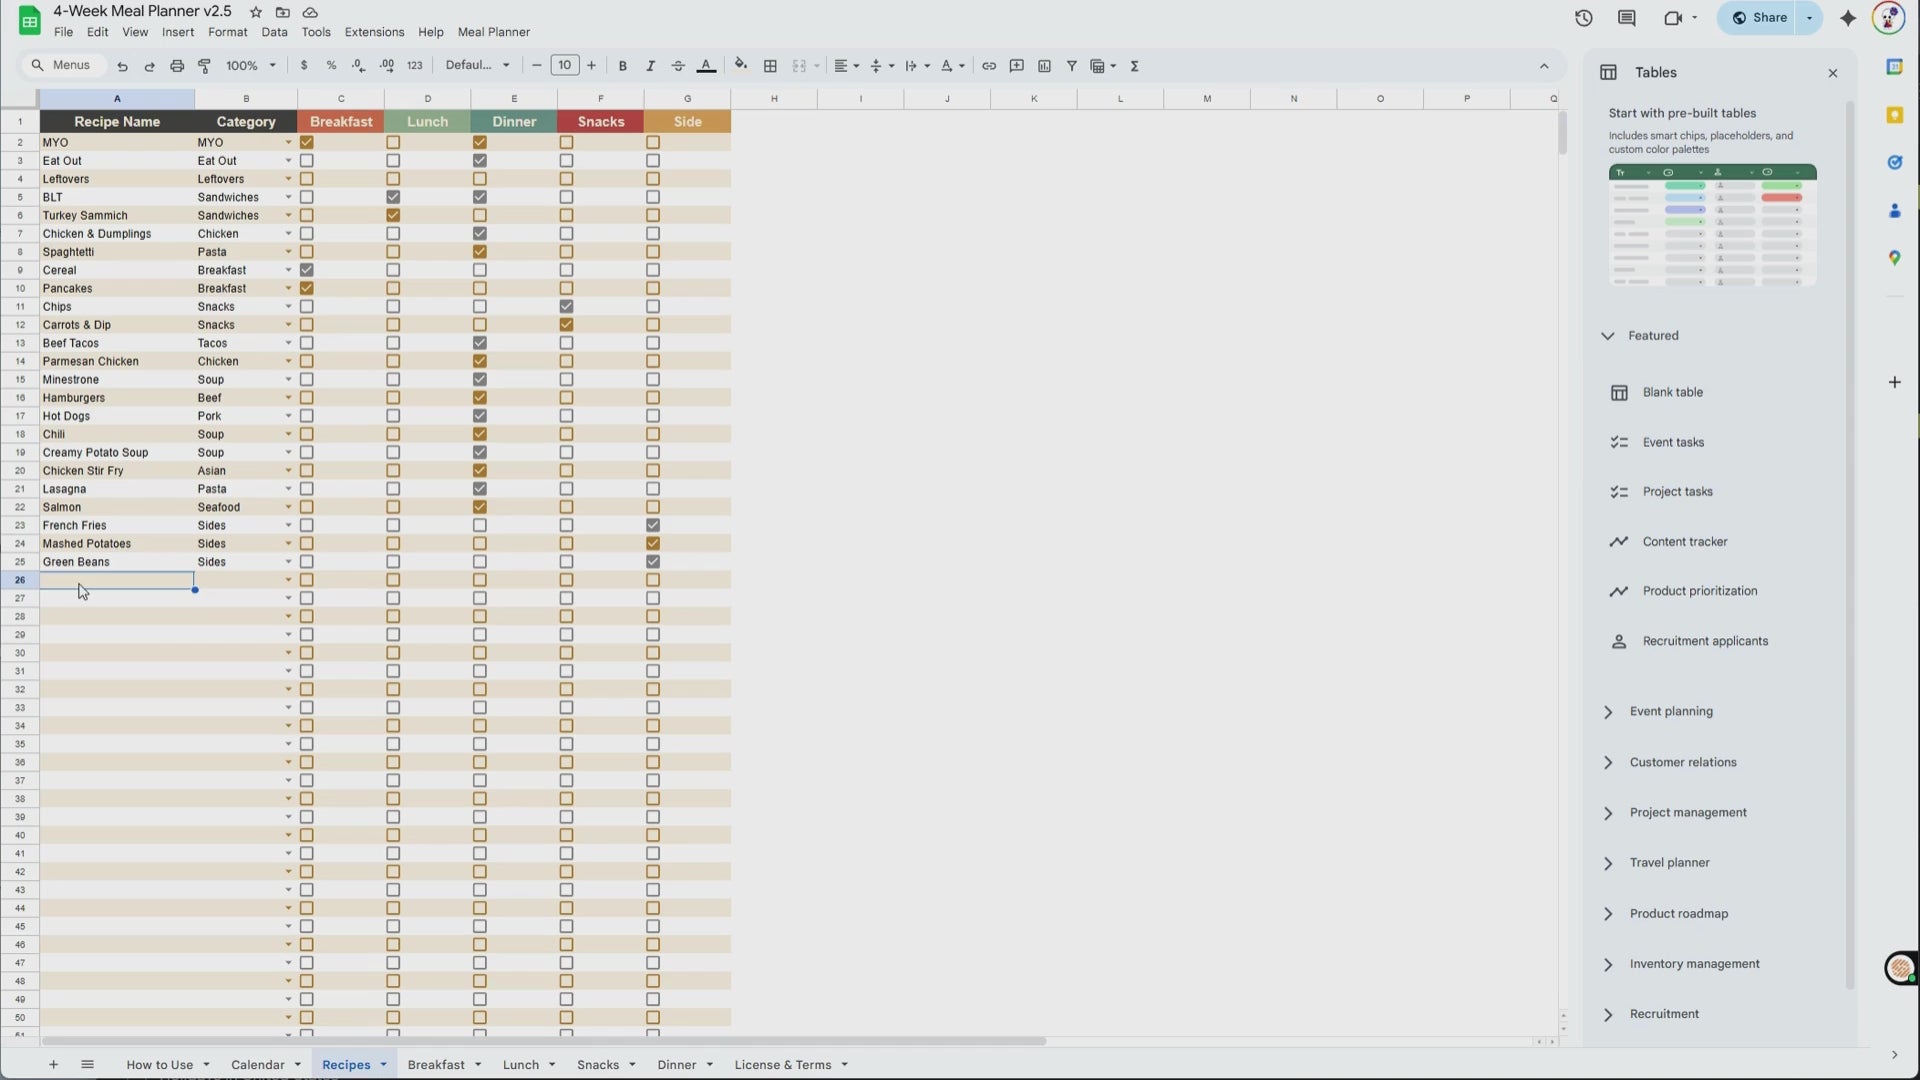The image size is (1920, 1080).
Task: Open the Extensions menu
Action: (x=374, y=32)
